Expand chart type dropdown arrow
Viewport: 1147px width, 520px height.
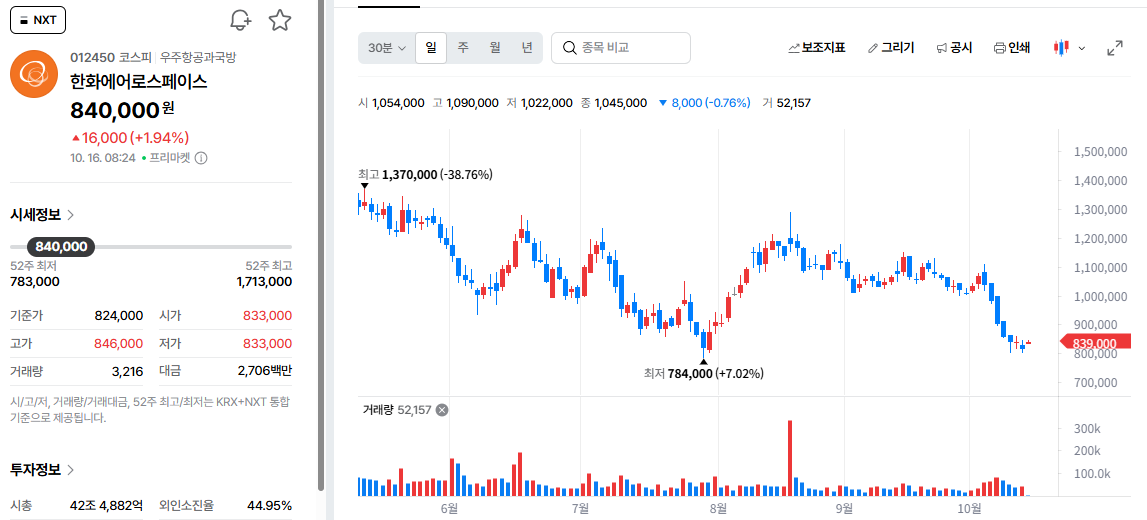pyautogui.click(x=1082, y=48)
